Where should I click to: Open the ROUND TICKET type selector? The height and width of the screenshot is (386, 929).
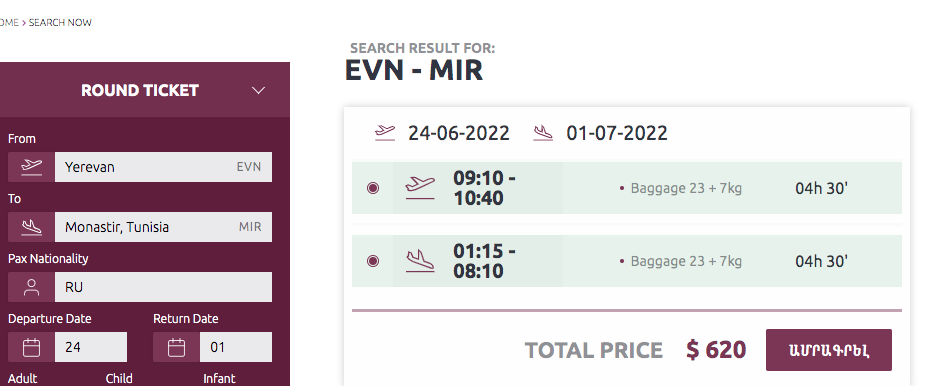point(140,90)
